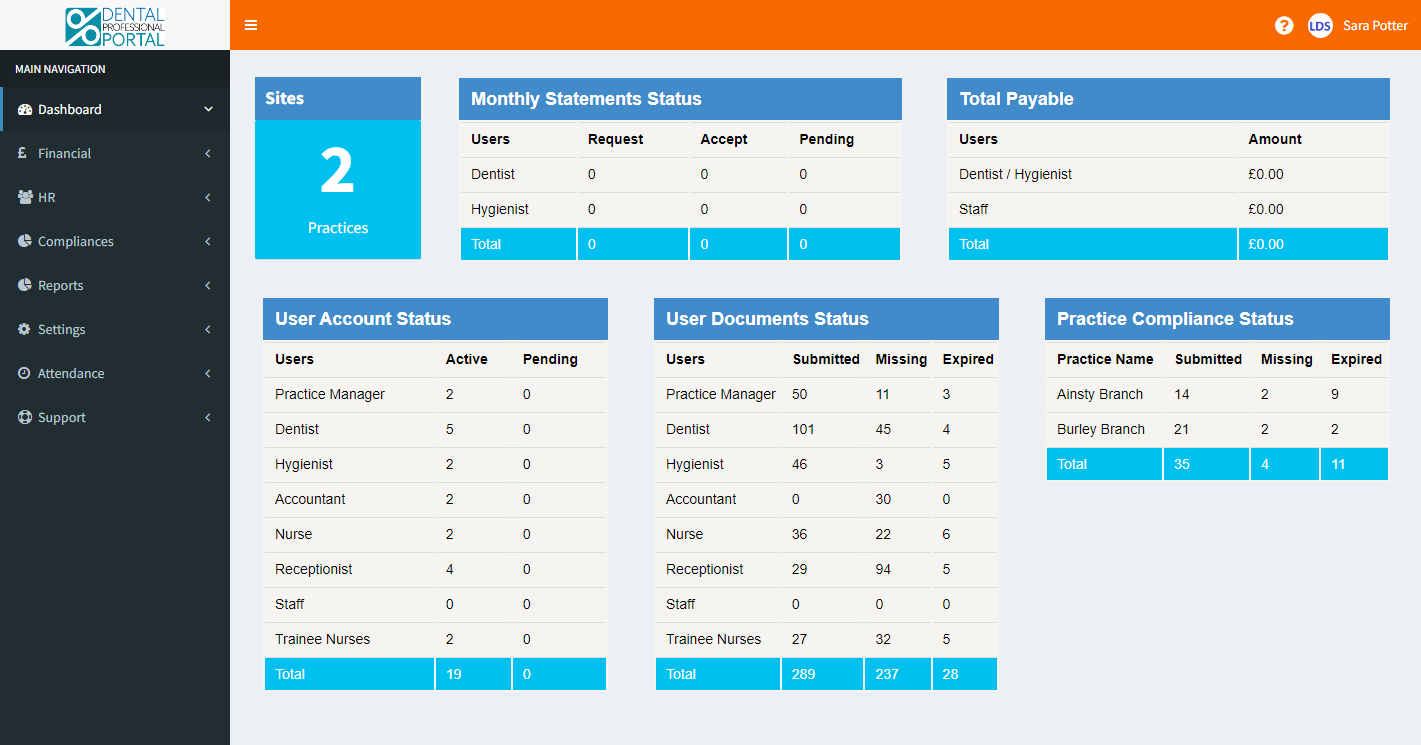The height and width of the screenshot is (745, 1421).
Task: Expand the Financial submenu chevron
Action: tap(207, 153)
